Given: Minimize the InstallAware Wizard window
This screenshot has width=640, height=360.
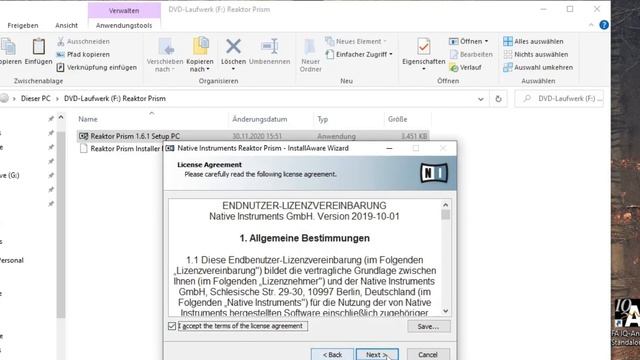Looking at the screenshot, I should click(x=389, y=148).
